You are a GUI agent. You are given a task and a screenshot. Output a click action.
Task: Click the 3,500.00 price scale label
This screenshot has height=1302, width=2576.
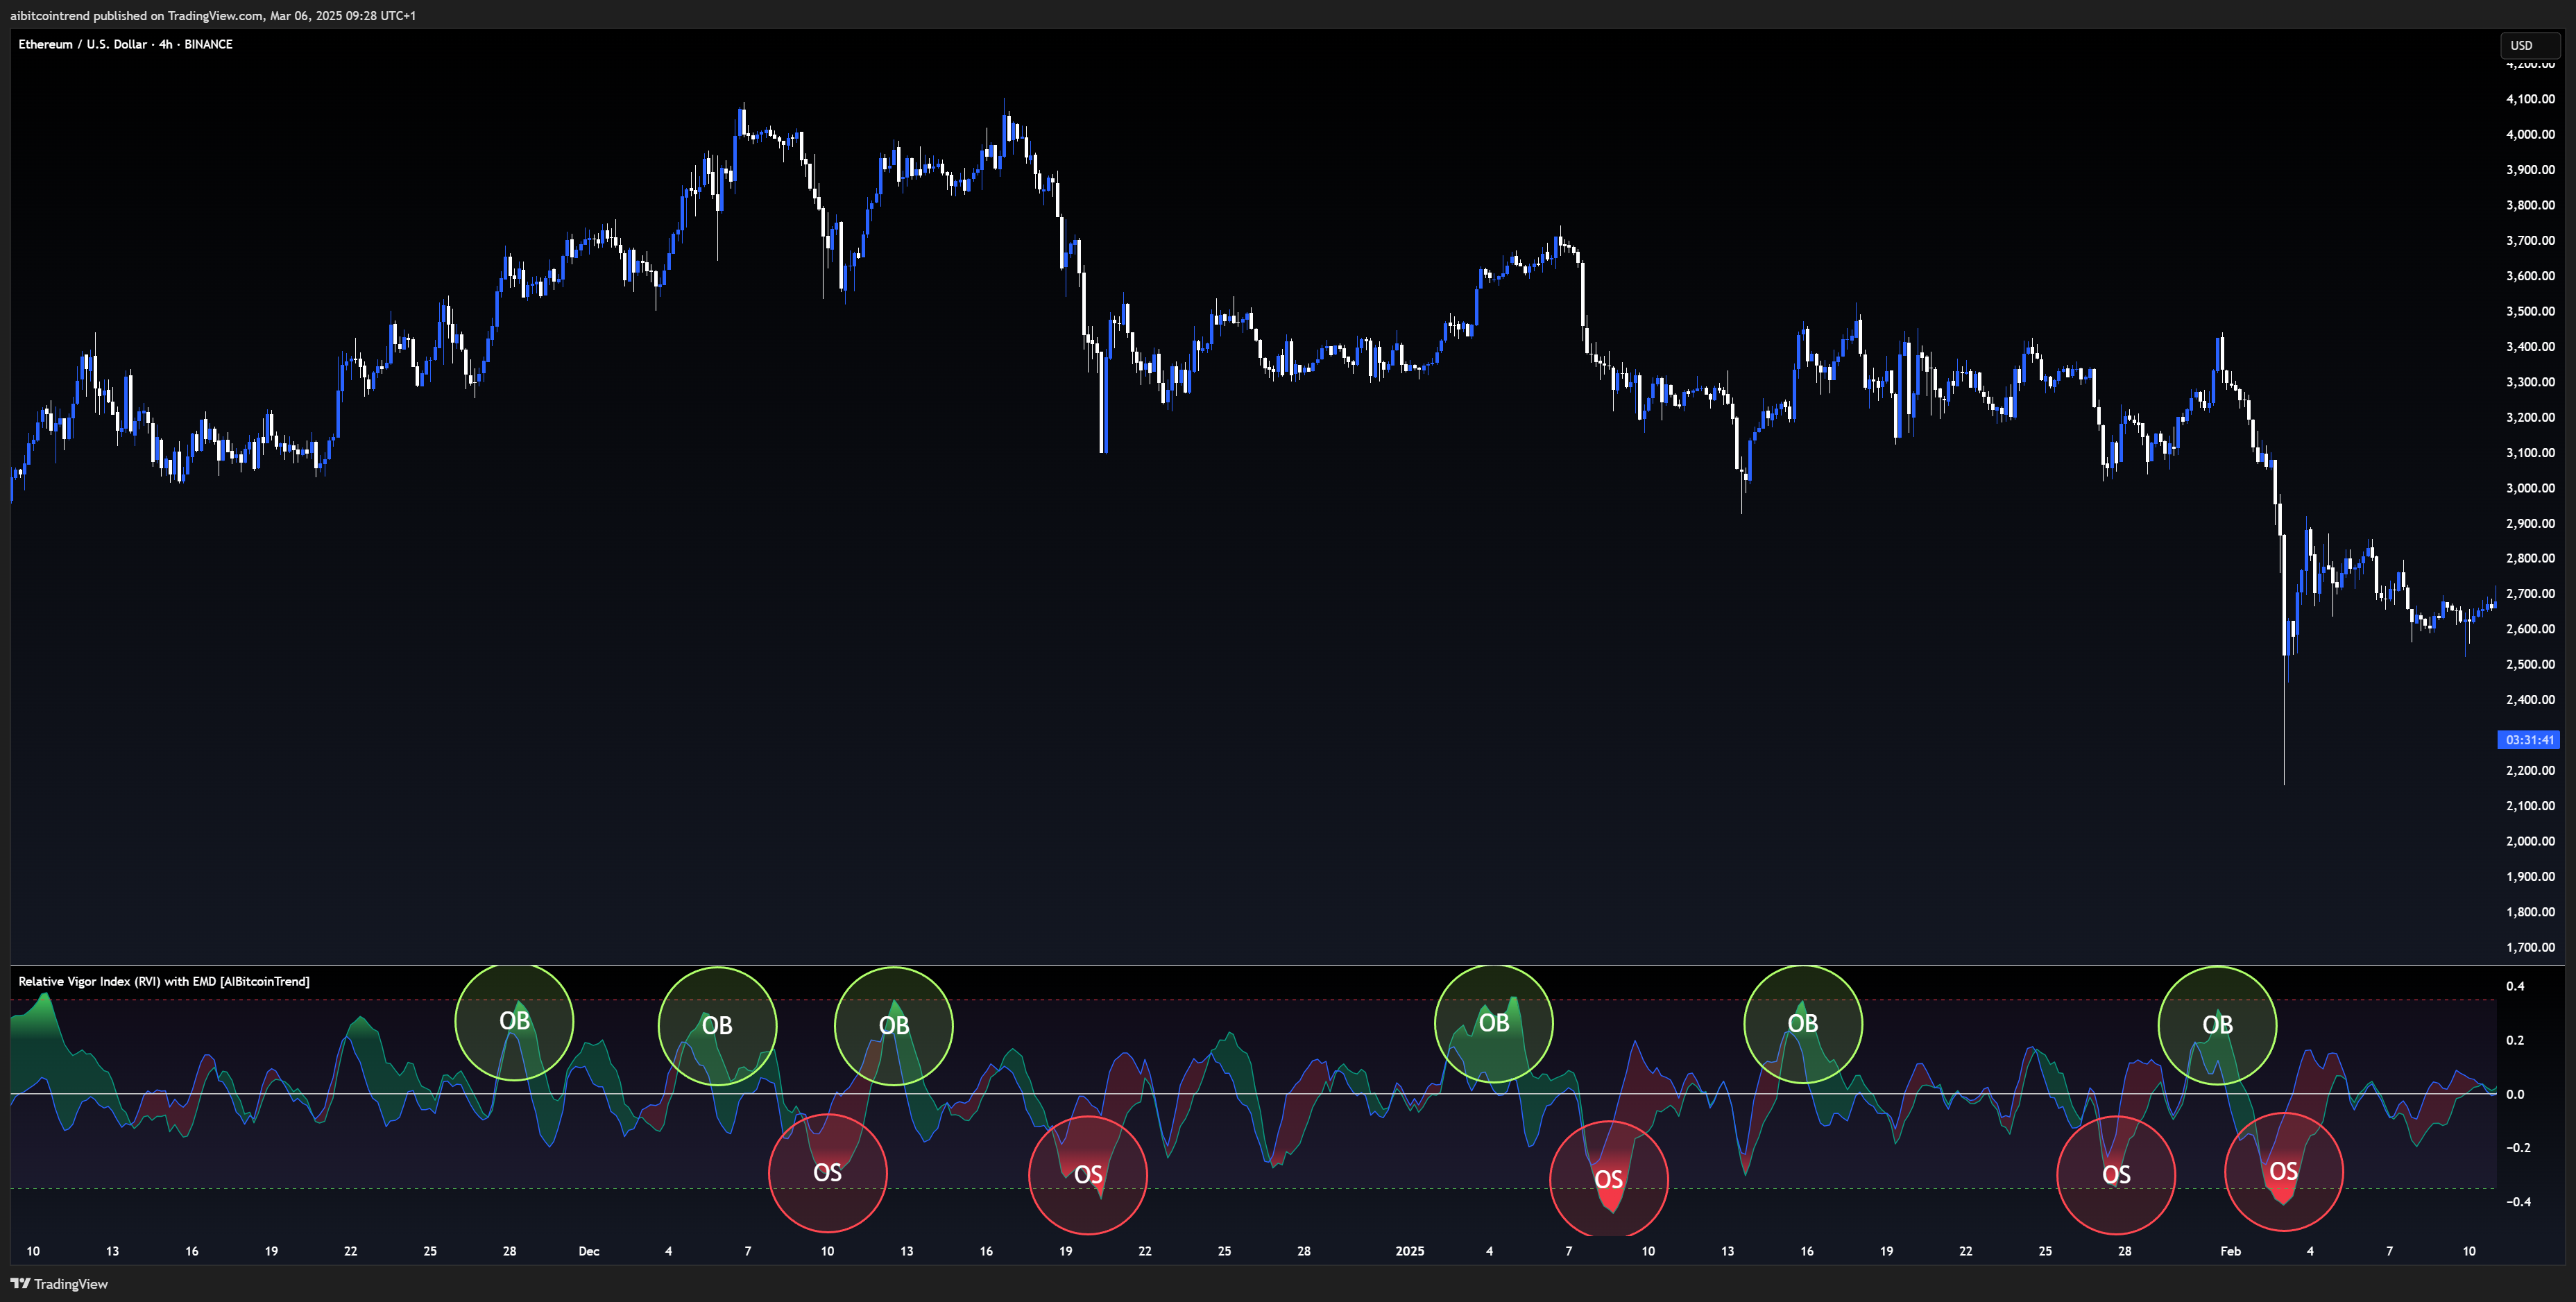click(x=2530, y=311)
